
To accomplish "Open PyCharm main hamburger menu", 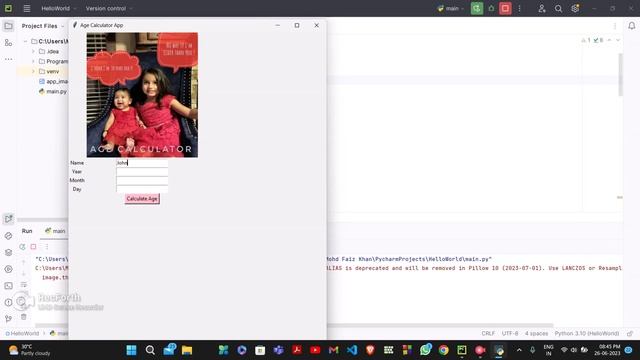I will coord(27,8).
